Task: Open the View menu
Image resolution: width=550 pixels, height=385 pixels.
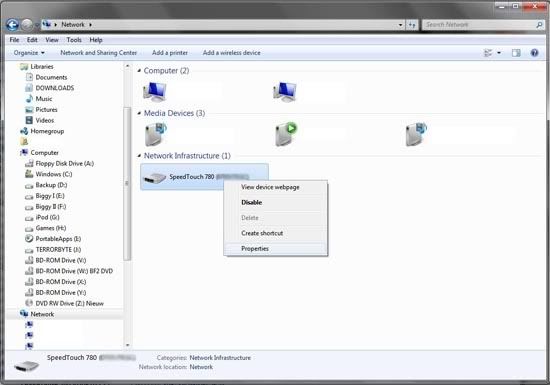Action: pos(52,40)
